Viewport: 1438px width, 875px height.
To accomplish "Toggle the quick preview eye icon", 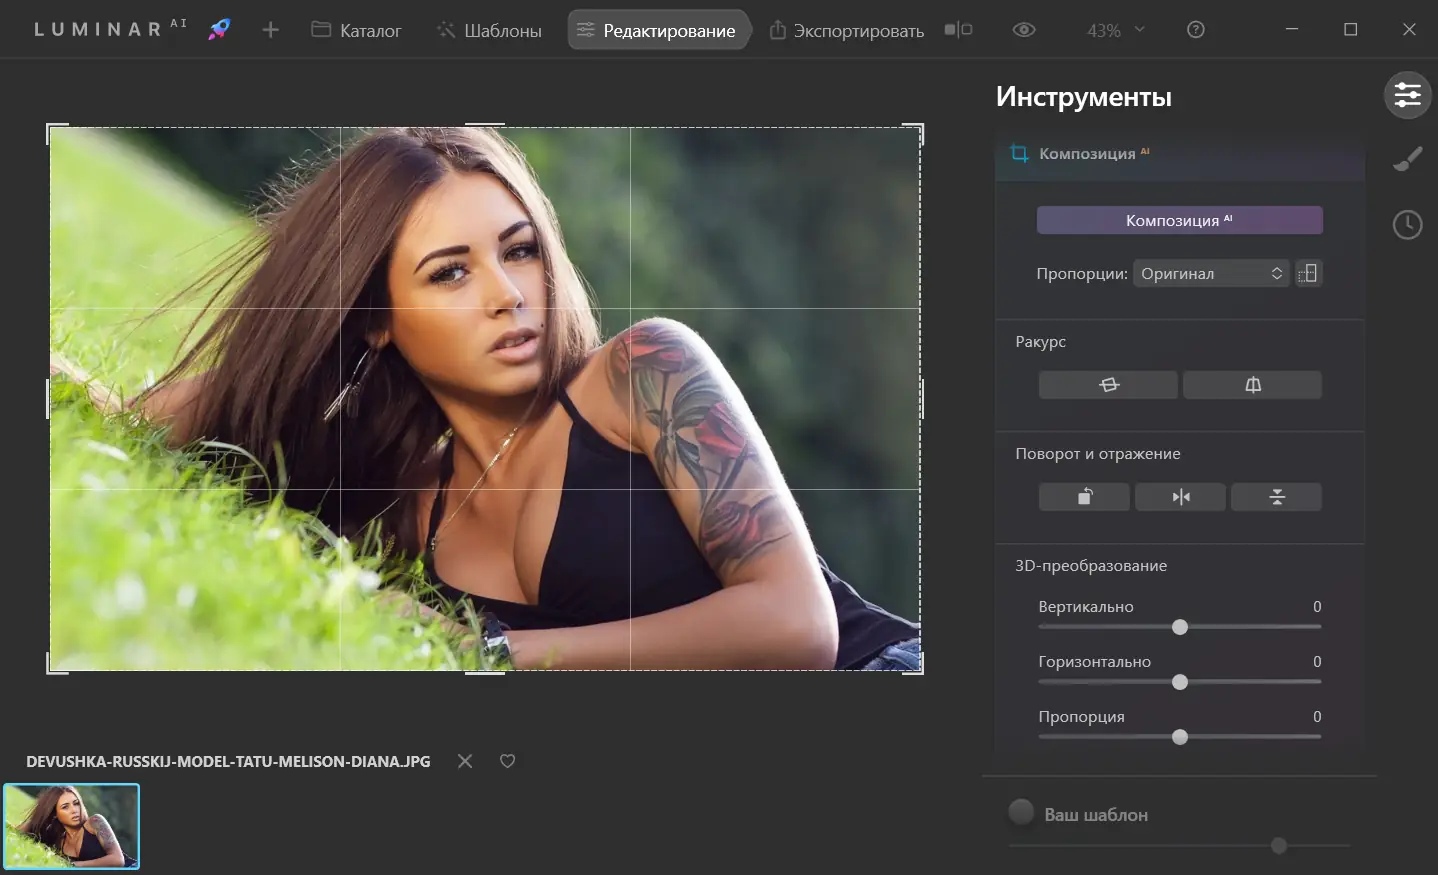I will coord(1023,29).
